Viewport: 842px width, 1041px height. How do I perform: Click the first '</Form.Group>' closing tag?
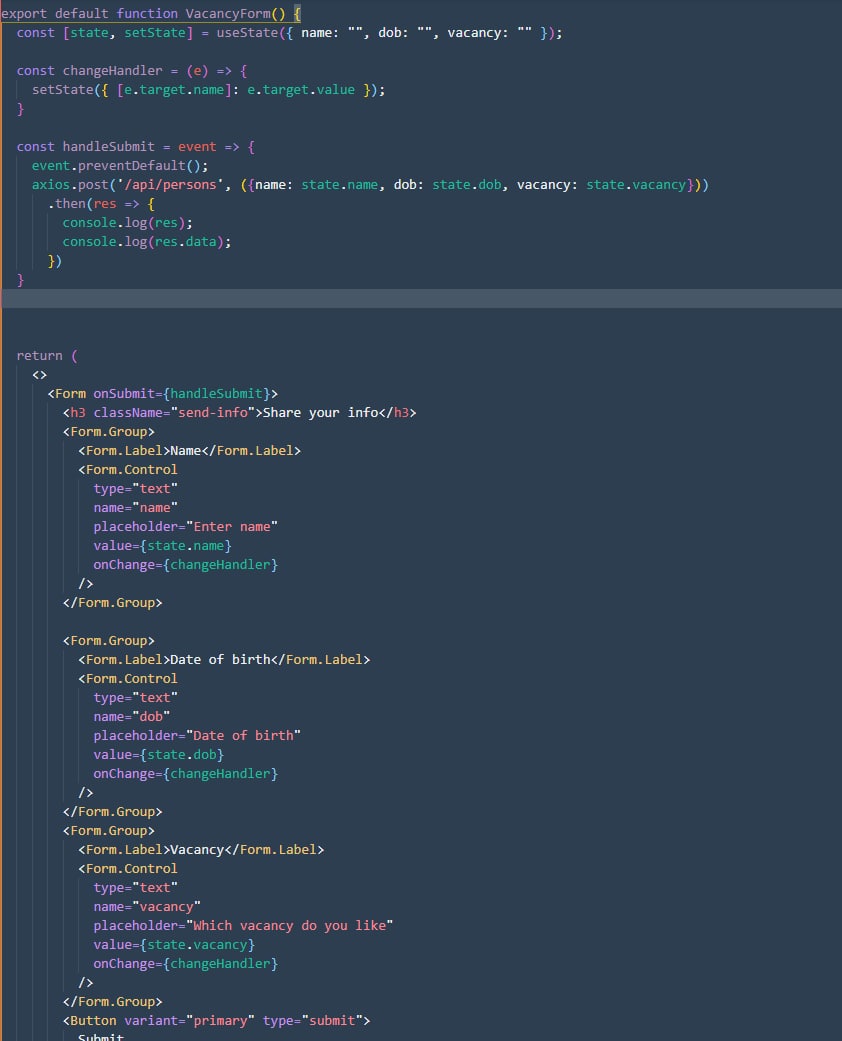click(112, 603)
